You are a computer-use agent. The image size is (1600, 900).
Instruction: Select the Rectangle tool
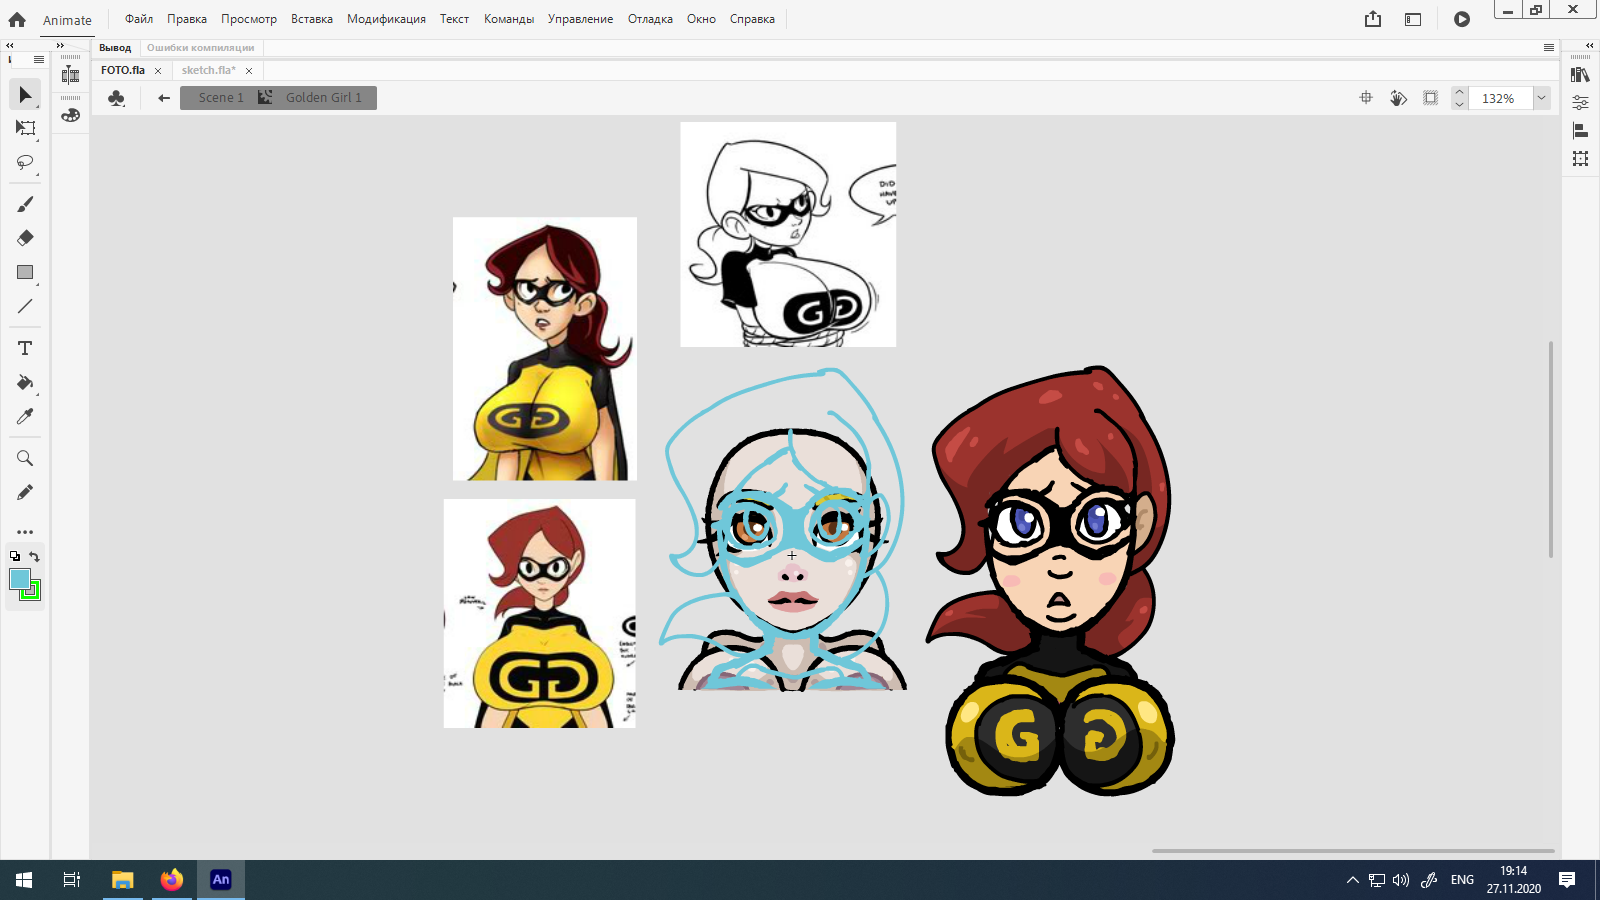[x=25, y=272]
